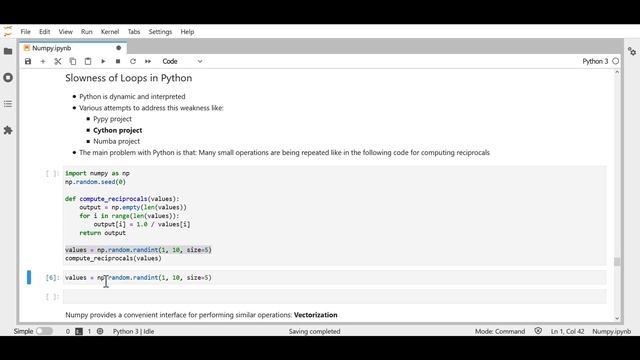Click the kernel status circle indicator
The height and width of the screenshot is (360, 640).
[616, 61]
